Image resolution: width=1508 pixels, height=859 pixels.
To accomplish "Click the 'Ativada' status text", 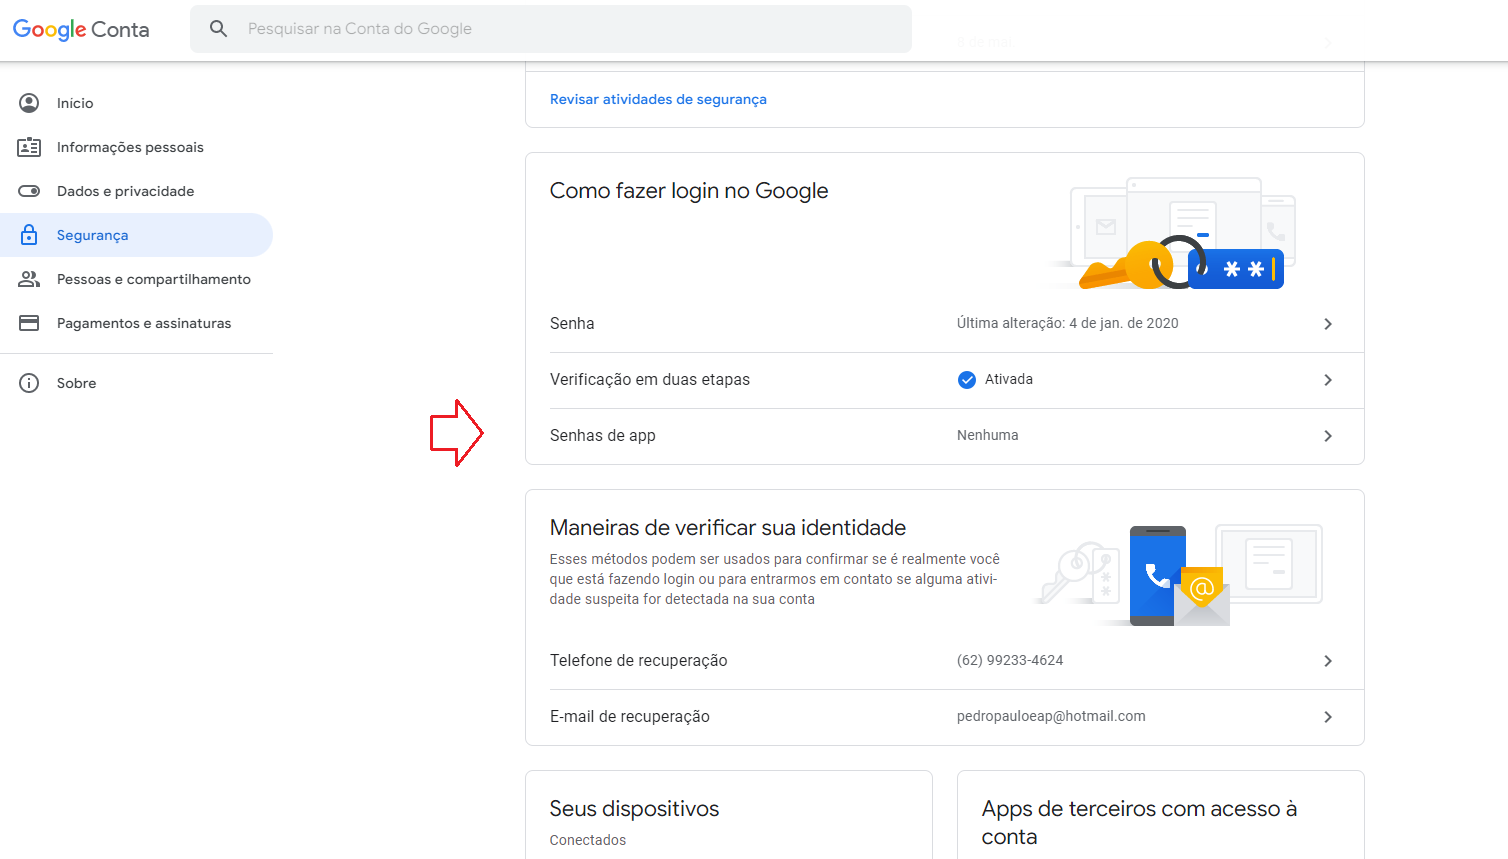I will [x=1009, y=379].
